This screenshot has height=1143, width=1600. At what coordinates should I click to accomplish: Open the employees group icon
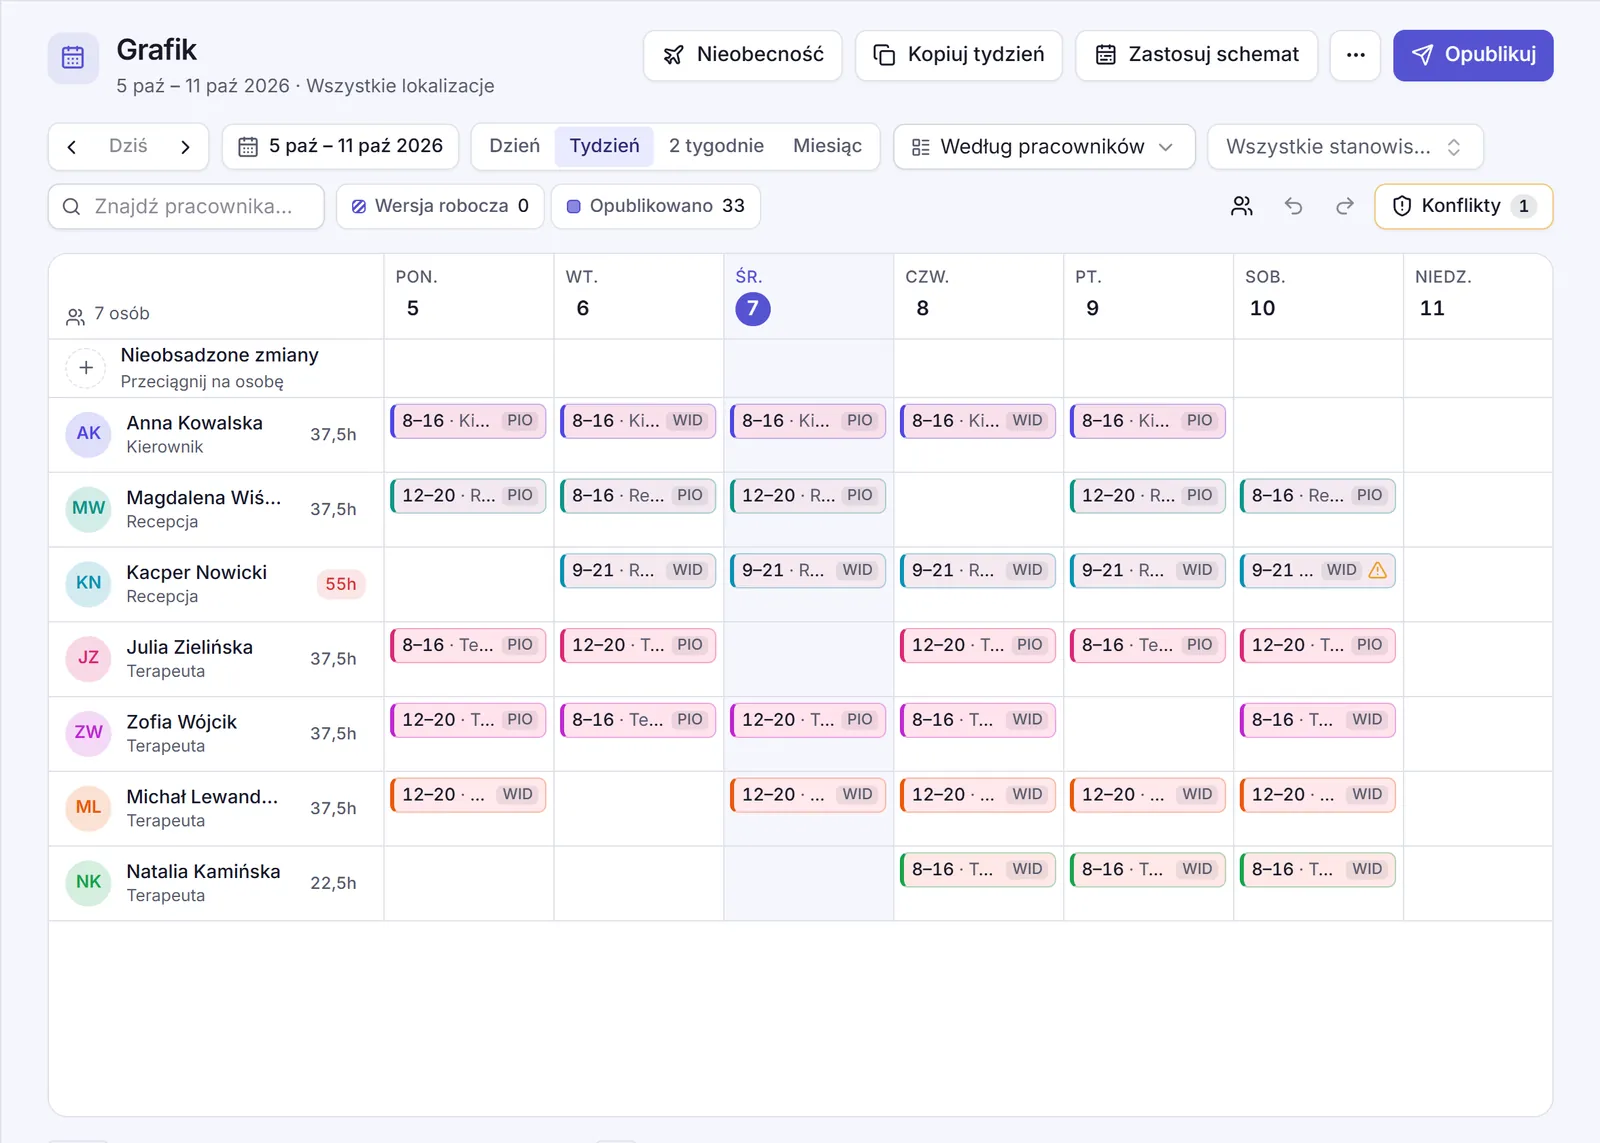coord(1242,206)
